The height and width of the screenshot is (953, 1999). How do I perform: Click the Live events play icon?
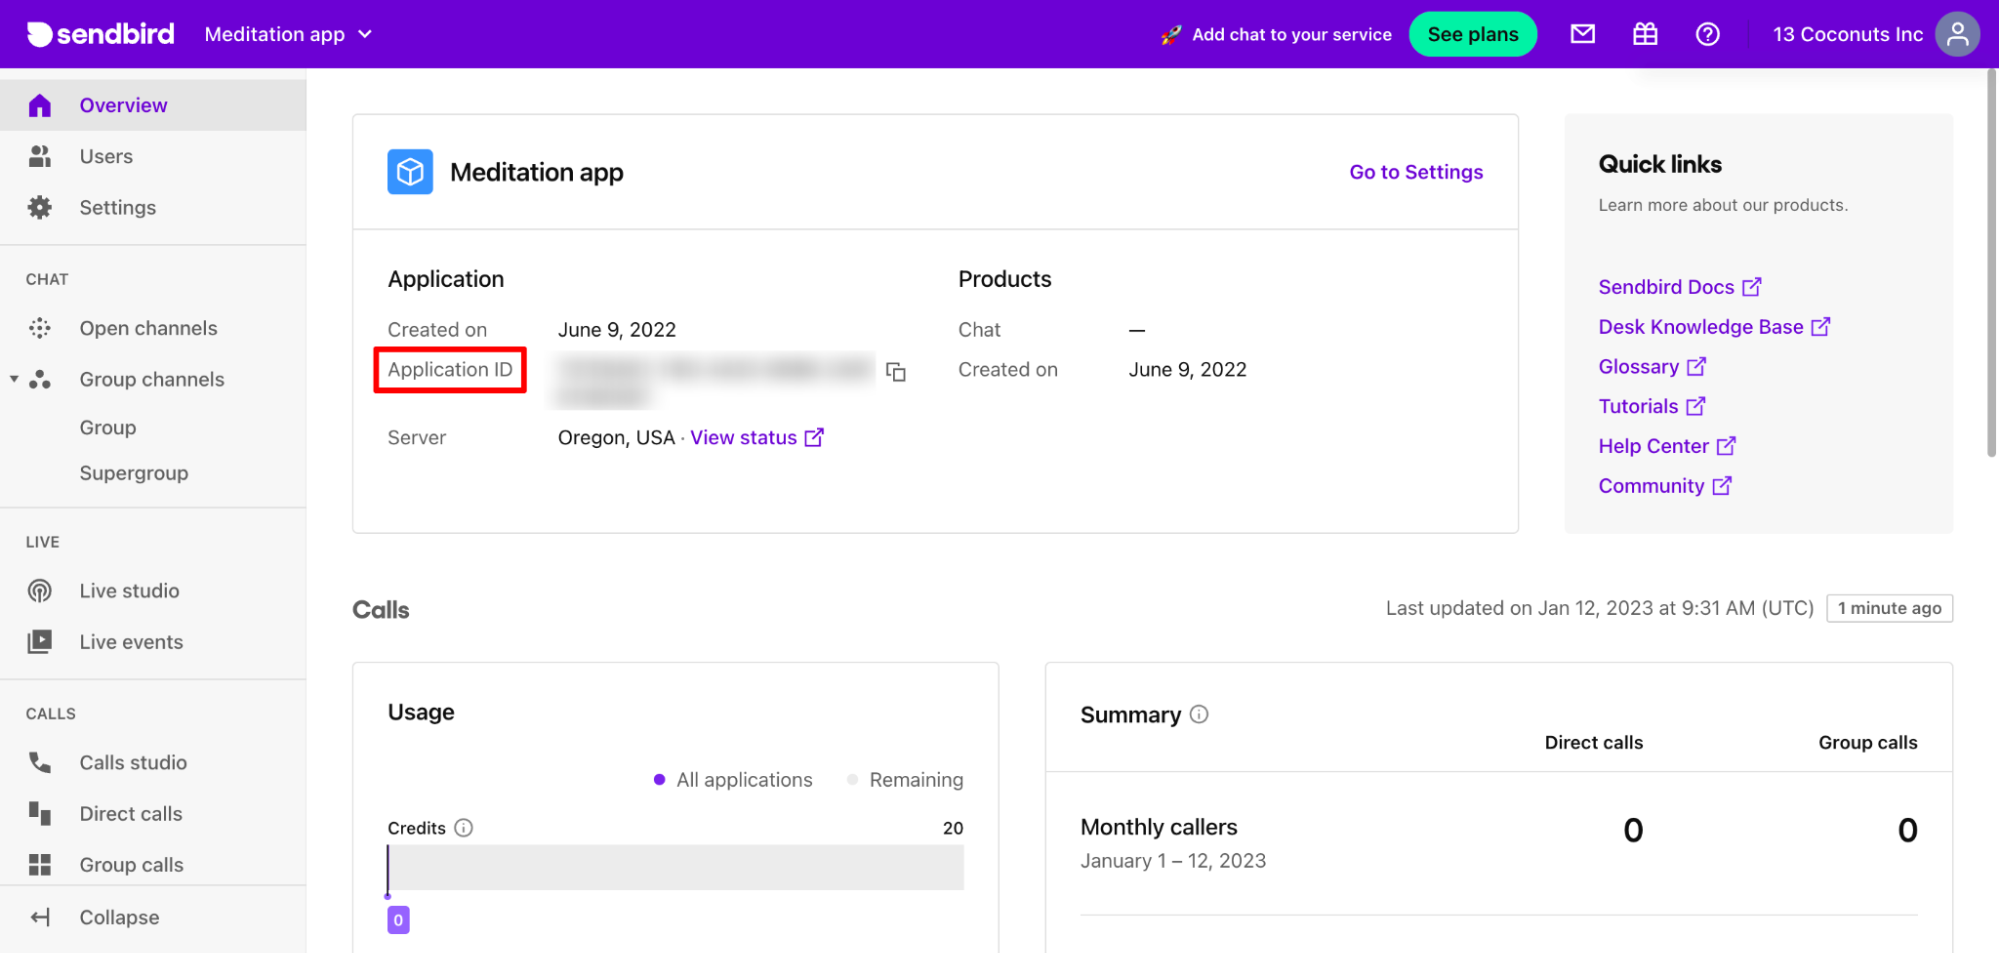(40, 642)
